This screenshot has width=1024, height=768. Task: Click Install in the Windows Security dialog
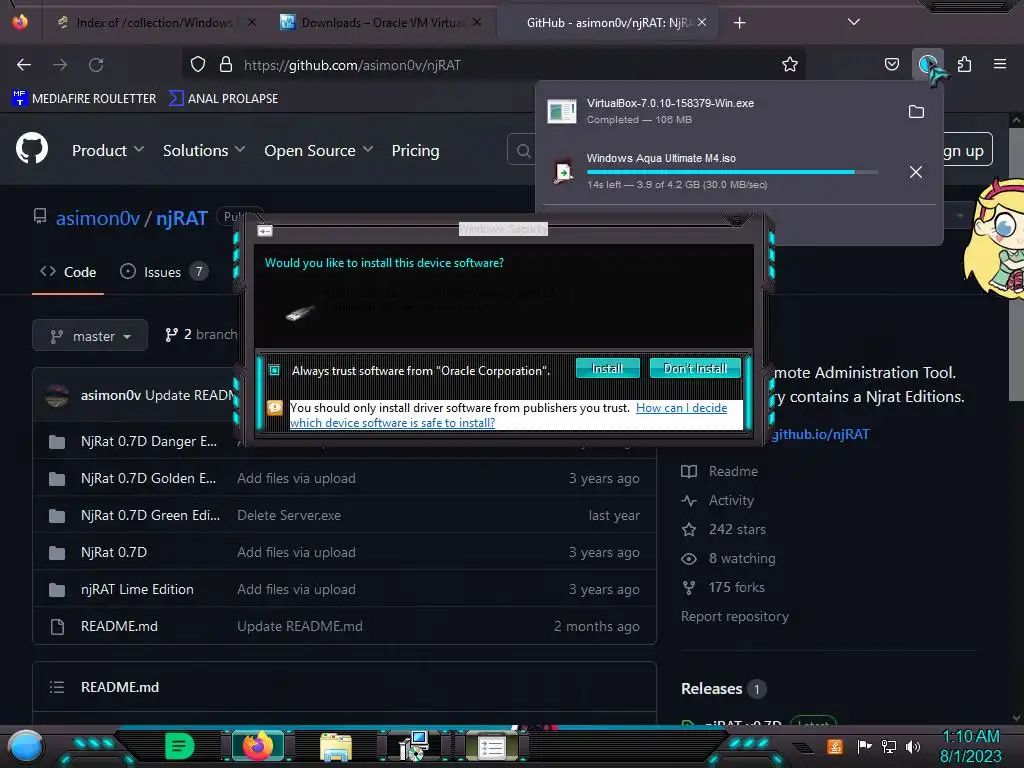(607, 368)
